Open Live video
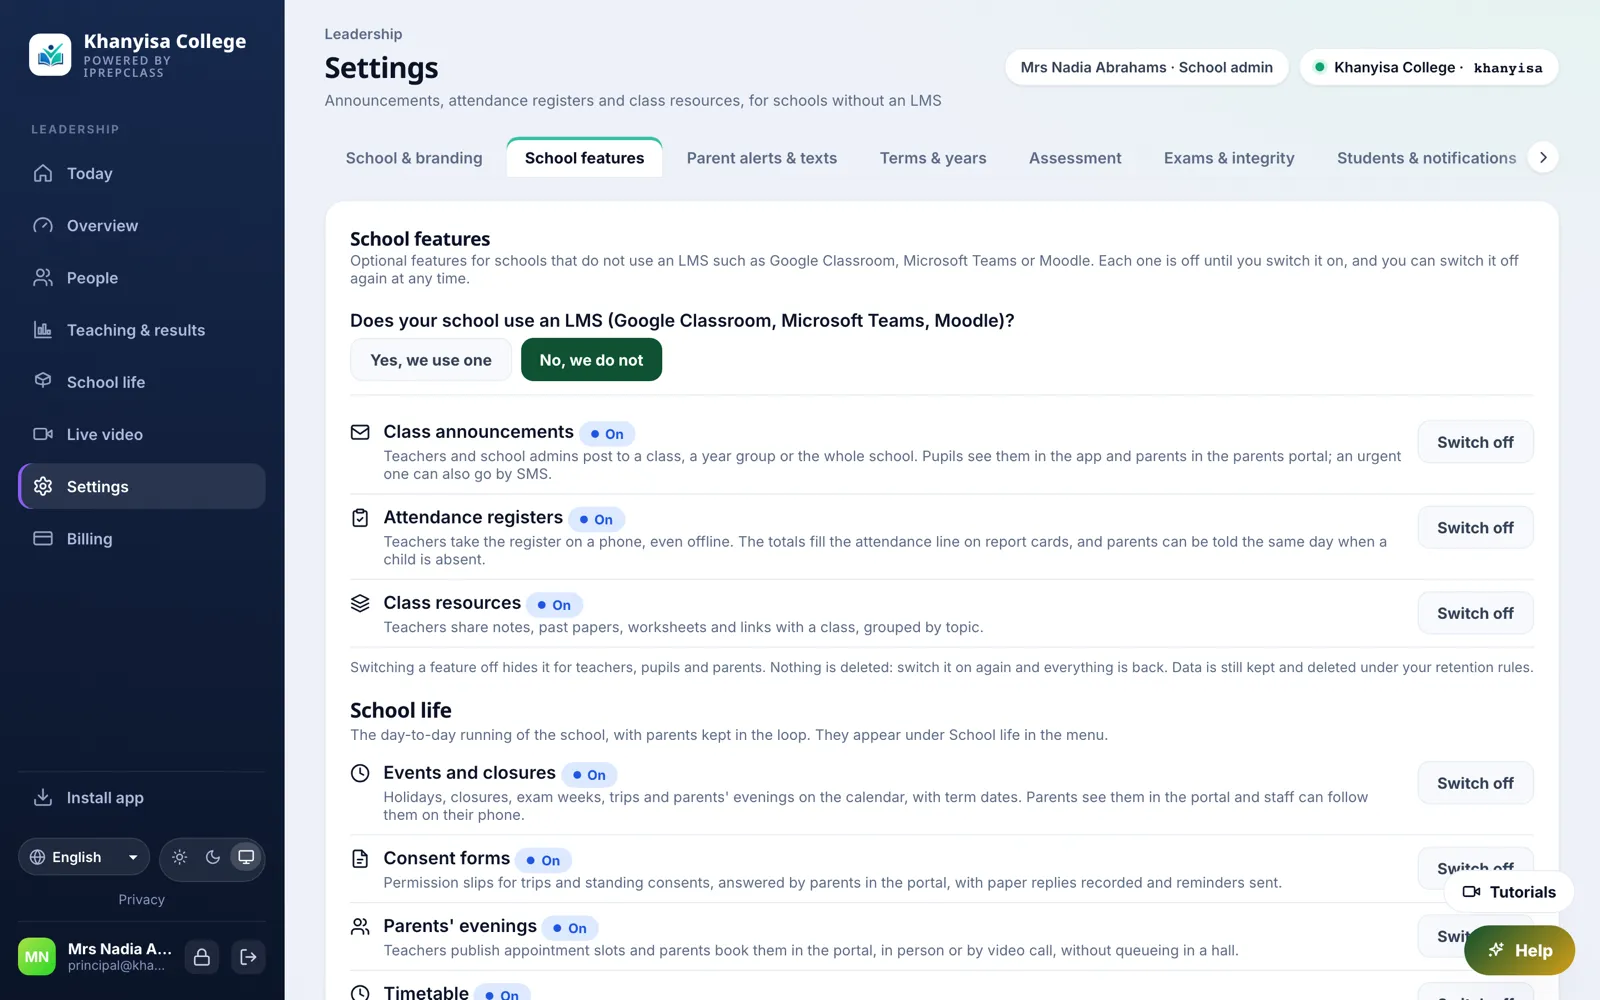The width and height of the screenshot is (1600, 1000). pyautogui.click(x=142, y=434)
